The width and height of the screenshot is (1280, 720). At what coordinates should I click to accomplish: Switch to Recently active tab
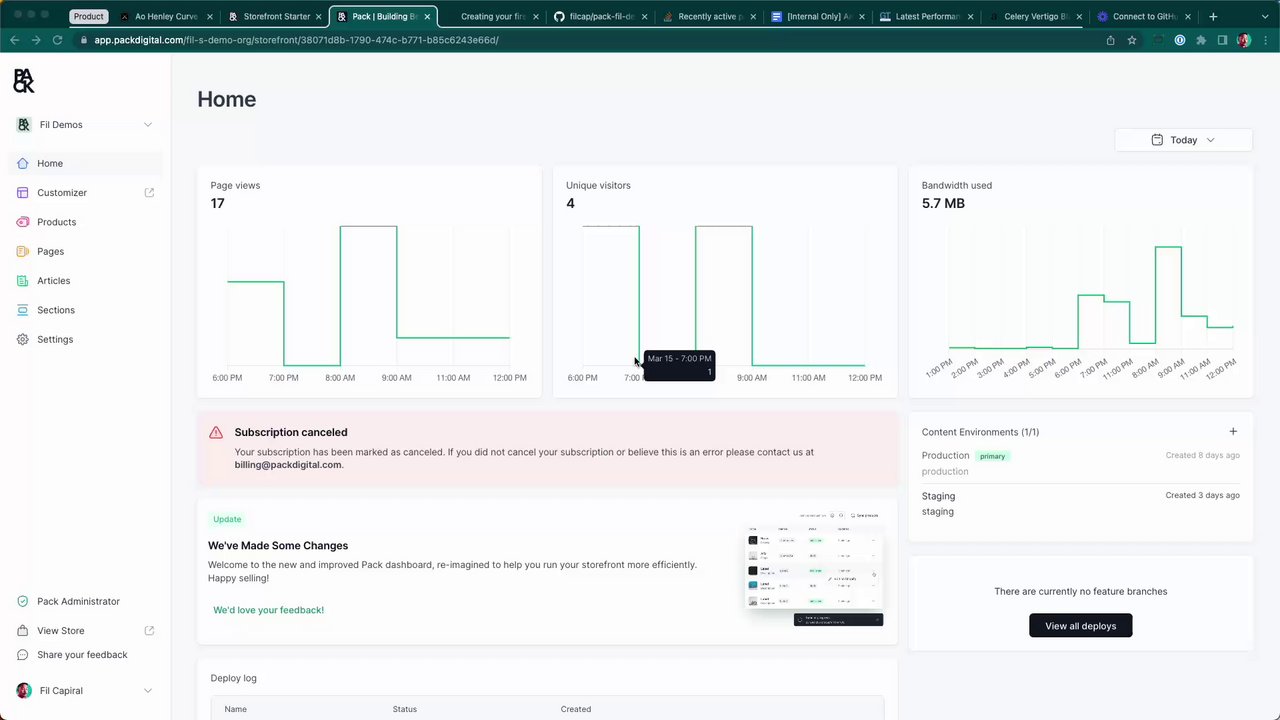pos(709,16)
